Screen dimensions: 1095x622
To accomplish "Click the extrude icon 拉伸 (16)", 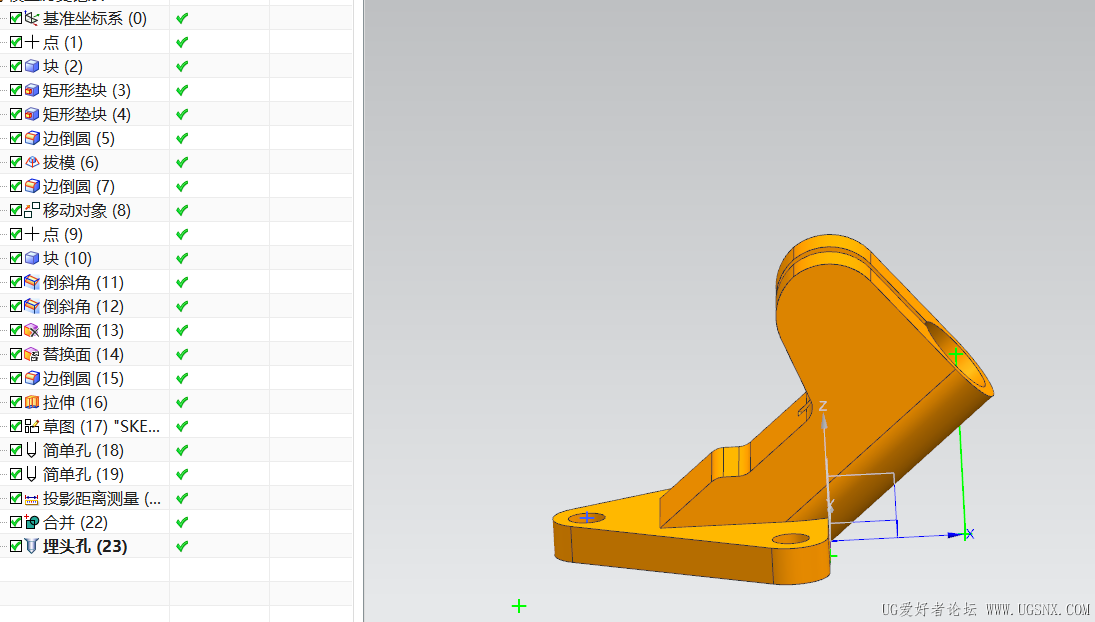I will tap(31, 402).
